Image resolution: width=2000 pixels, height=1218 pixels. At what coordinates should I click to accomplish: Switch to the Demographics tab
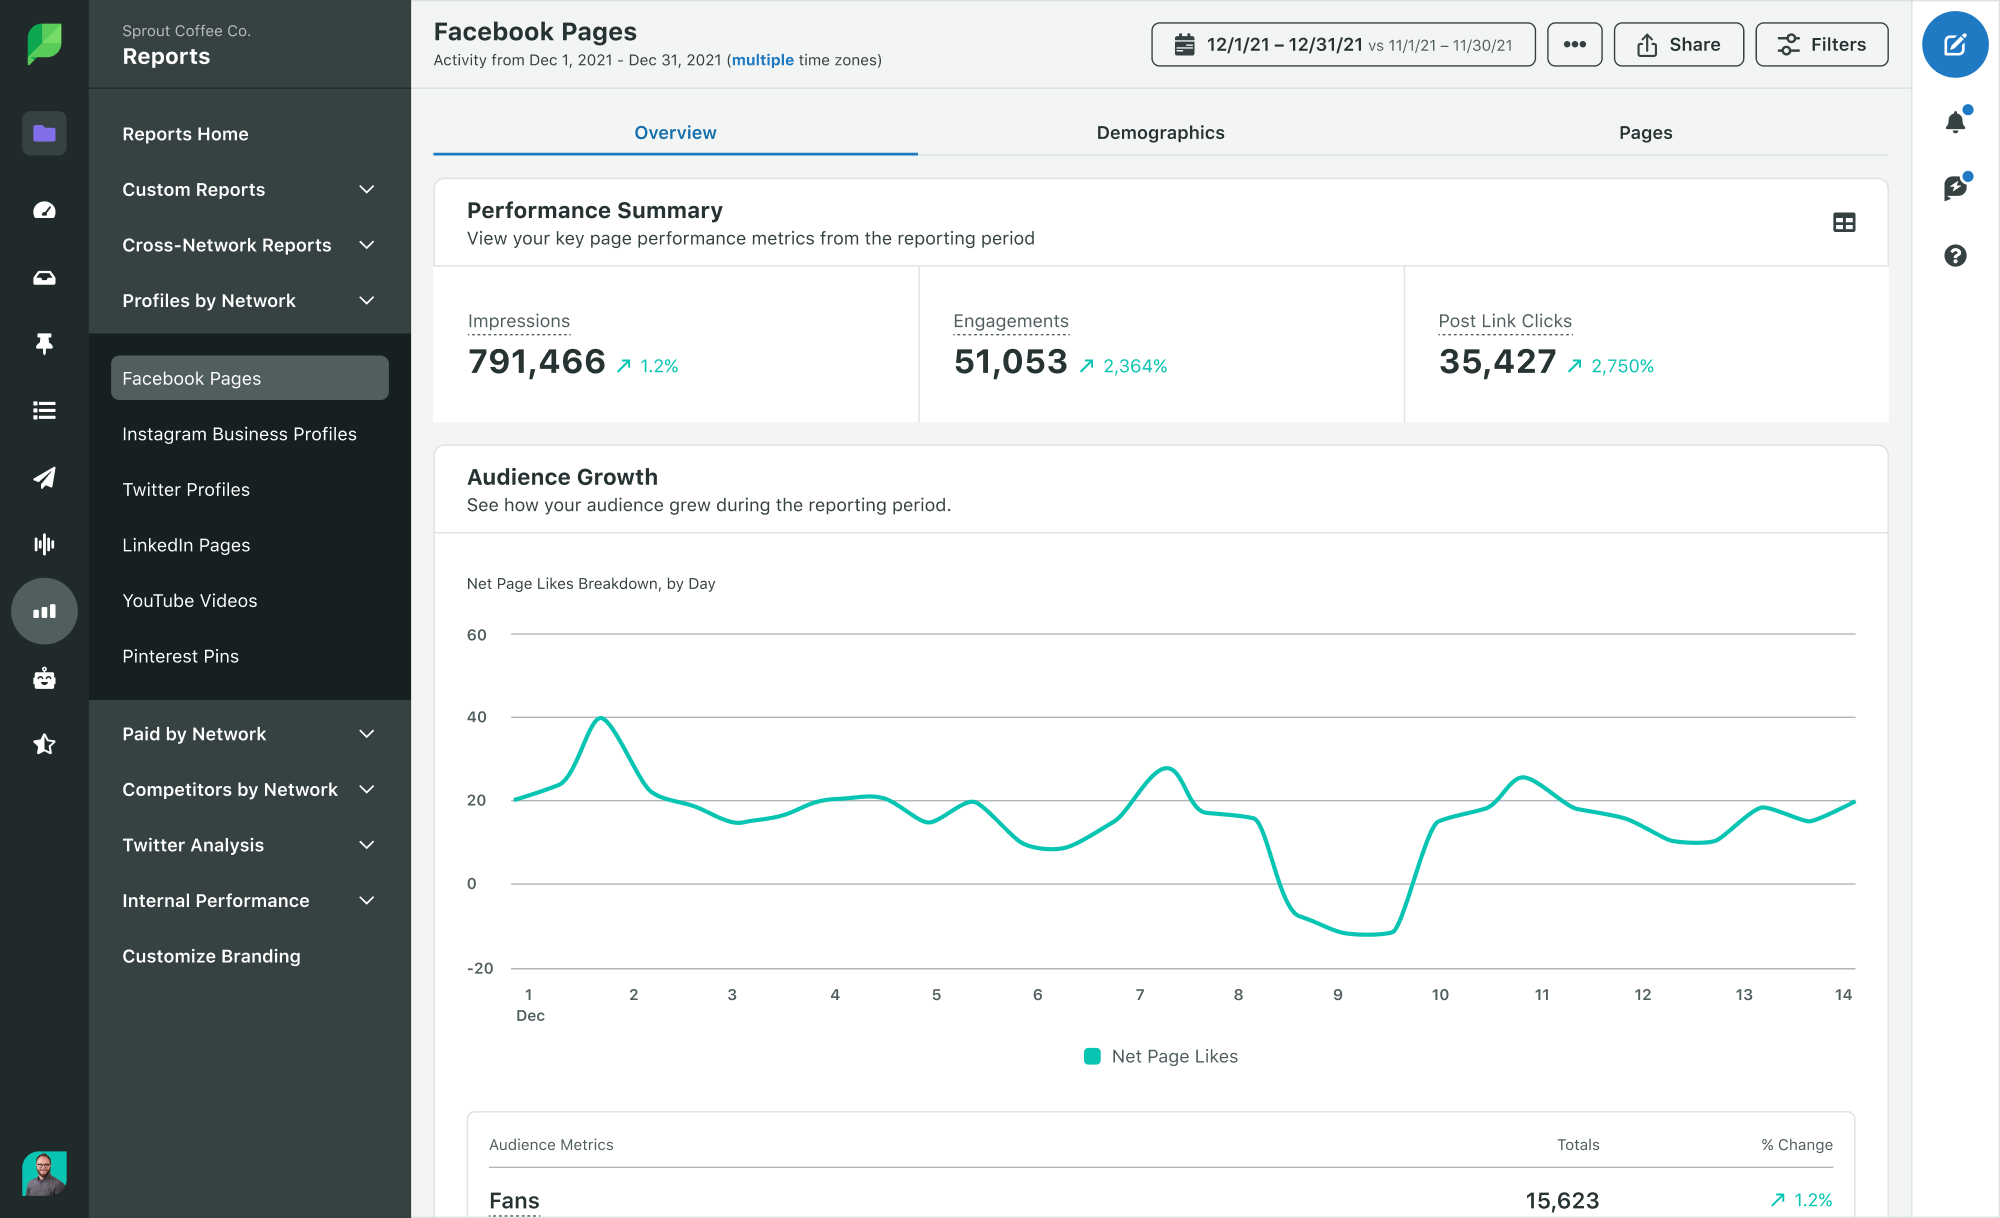click(1160, 133)
